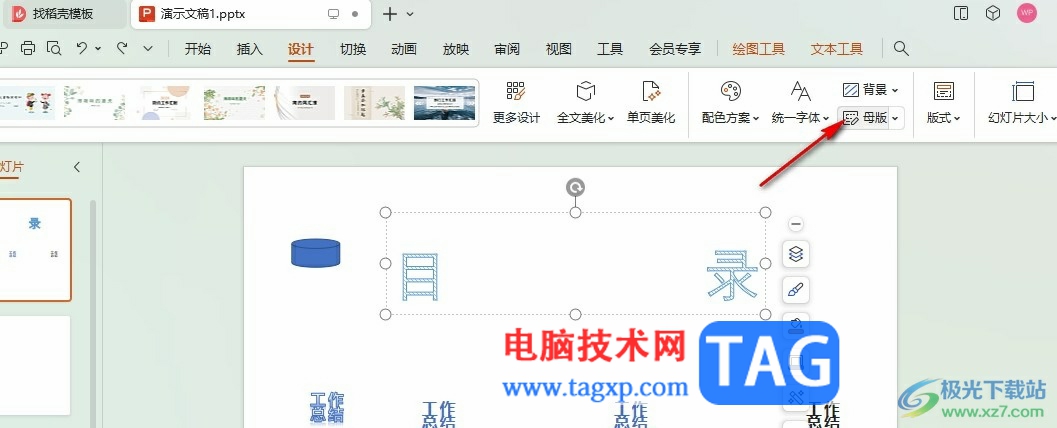Screen dimensions: 1057x428
Task: Collapse the slide panel with chevron
Action: (x=76, y=167)
